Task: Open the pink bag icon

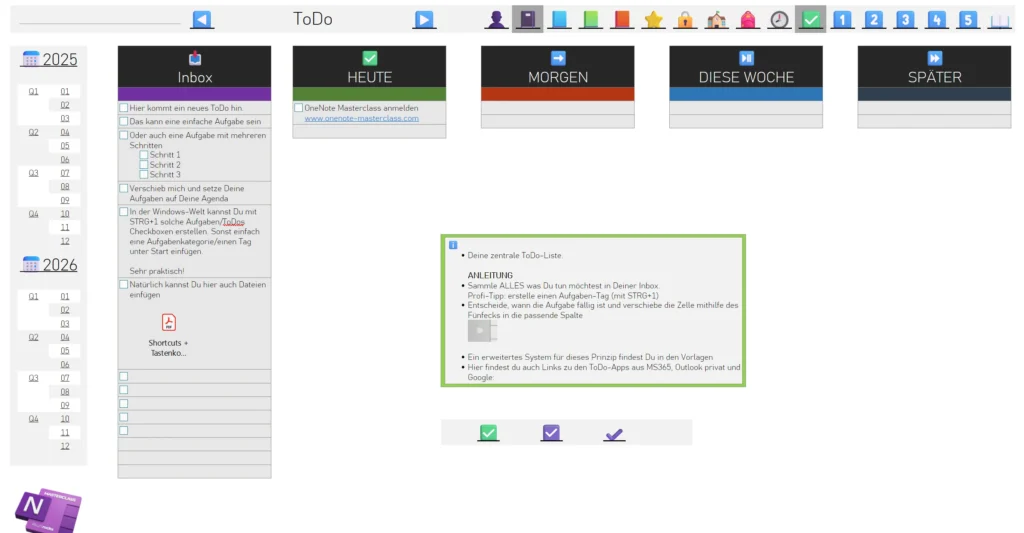Action: click(748, 20)
